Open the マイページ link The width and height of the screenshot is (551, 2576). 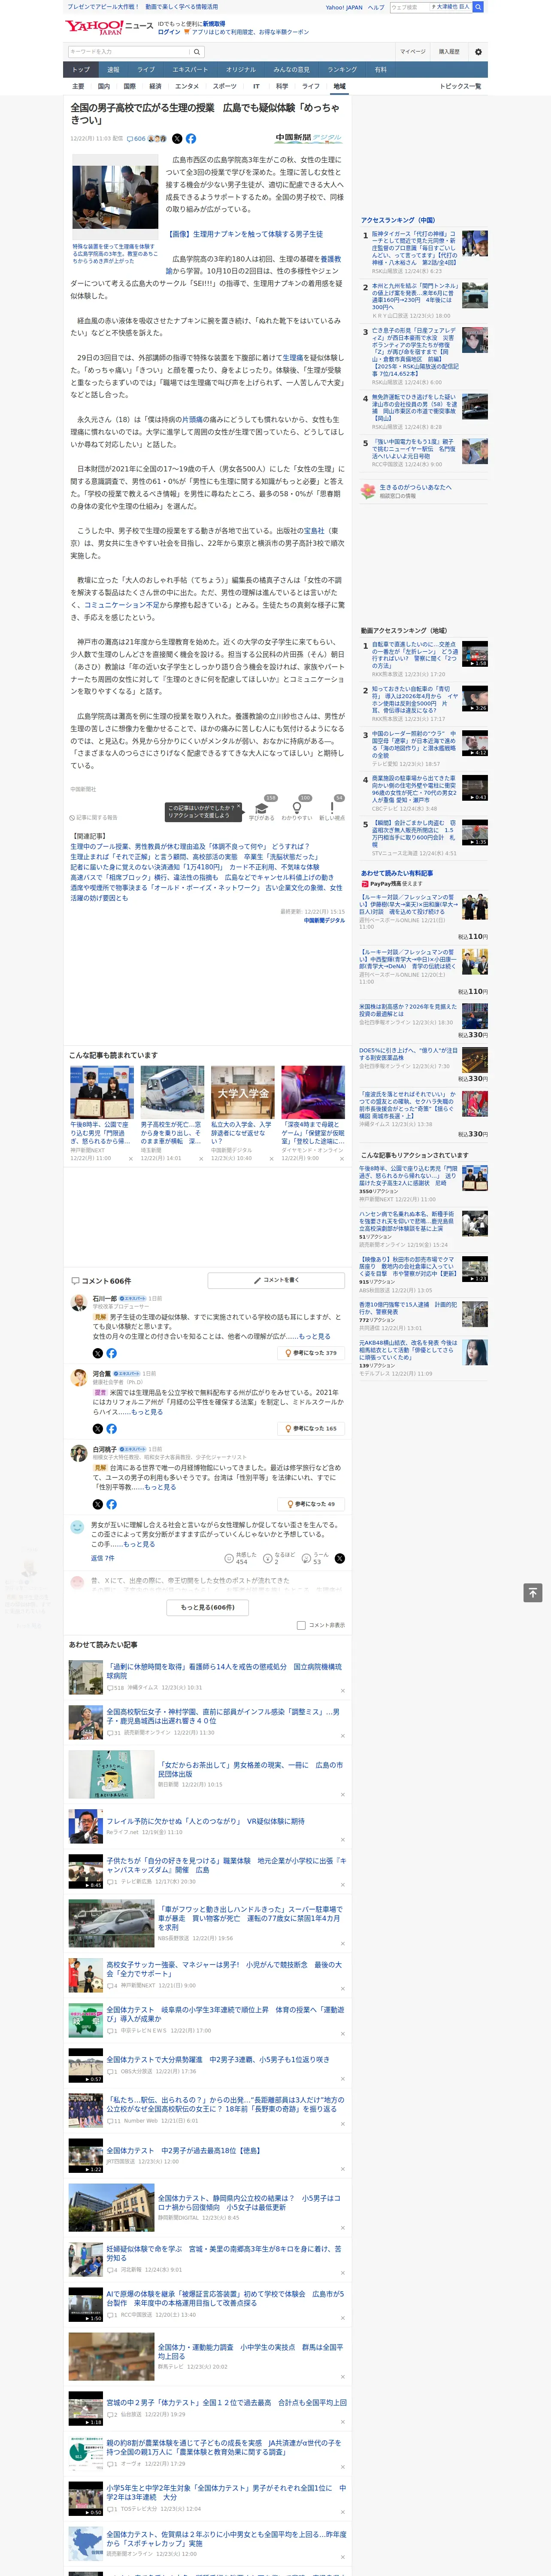click(x=412, y=52)
